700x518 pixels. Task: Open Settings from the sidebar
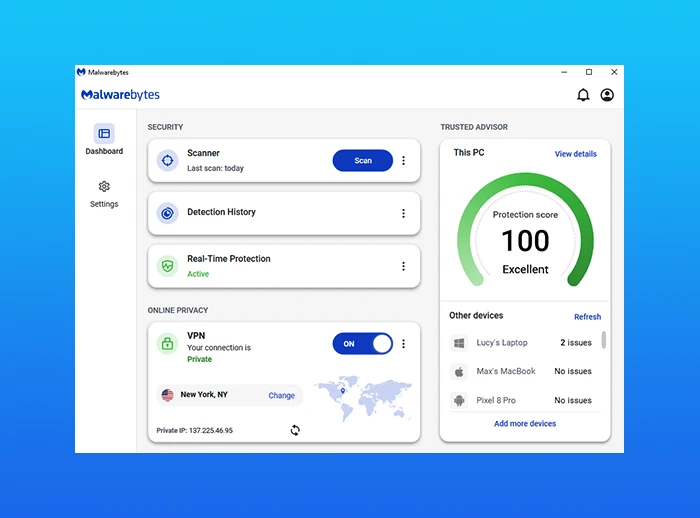pos(104,193)
